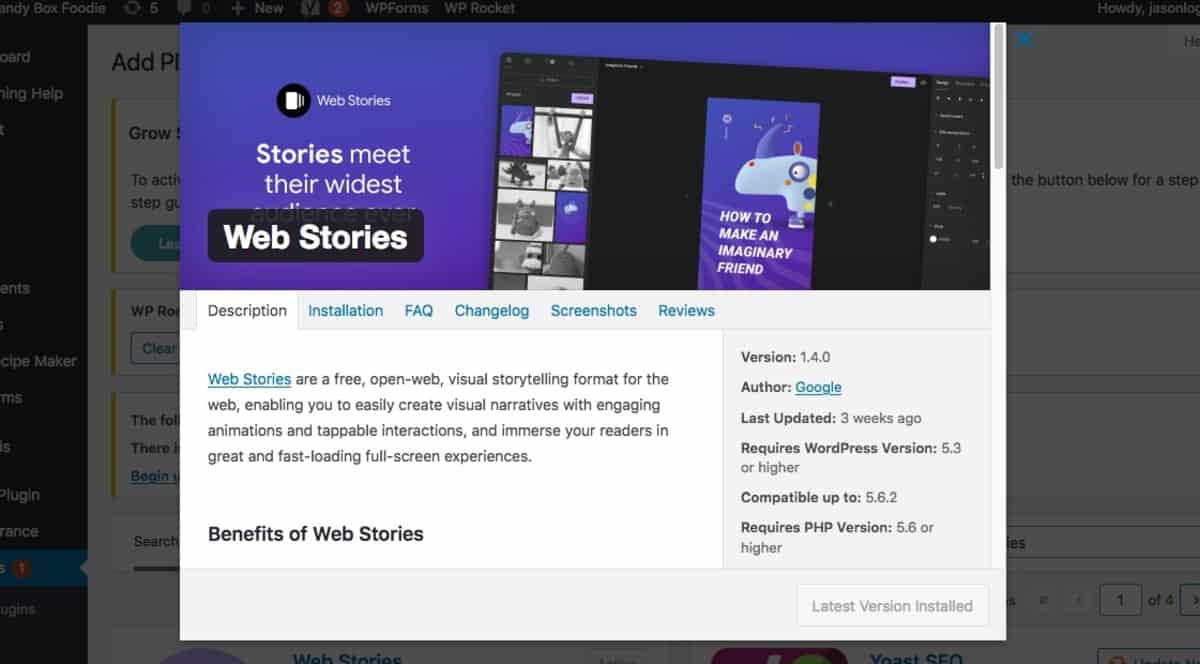Follow the Web Stories link in description
Screen dimensions: 1200x664
click(x=249, y=379)
